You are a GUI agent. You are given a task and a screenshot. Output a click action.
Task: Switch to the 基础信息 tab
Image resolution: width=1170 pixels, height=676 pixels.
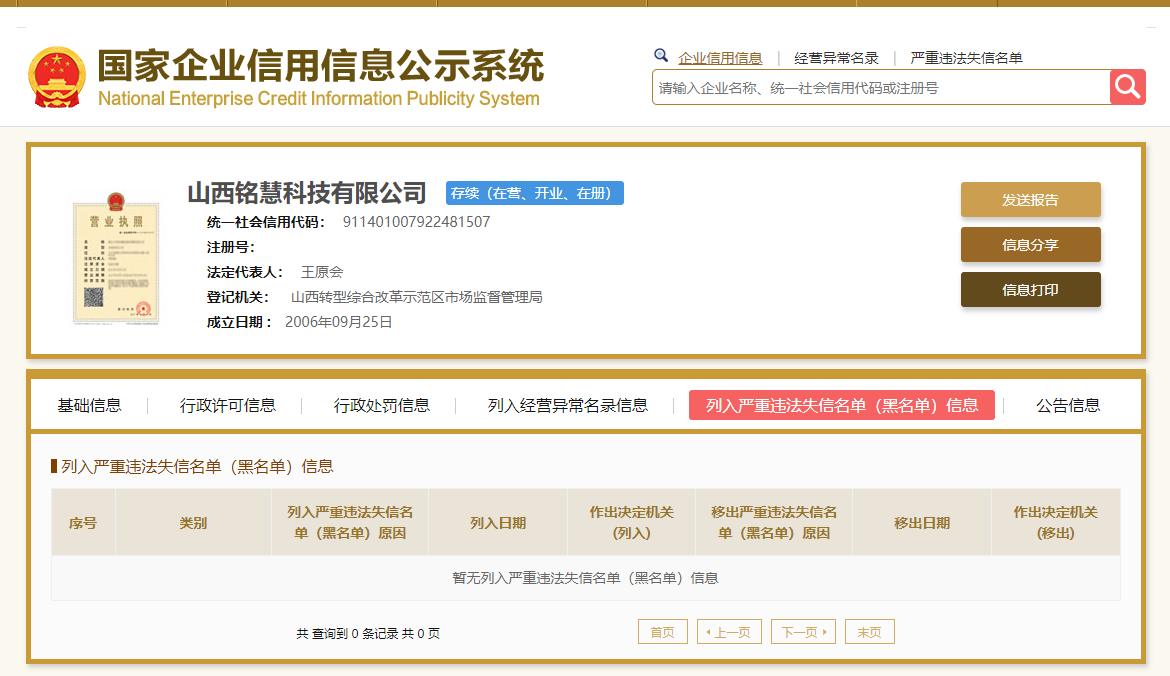89,405
